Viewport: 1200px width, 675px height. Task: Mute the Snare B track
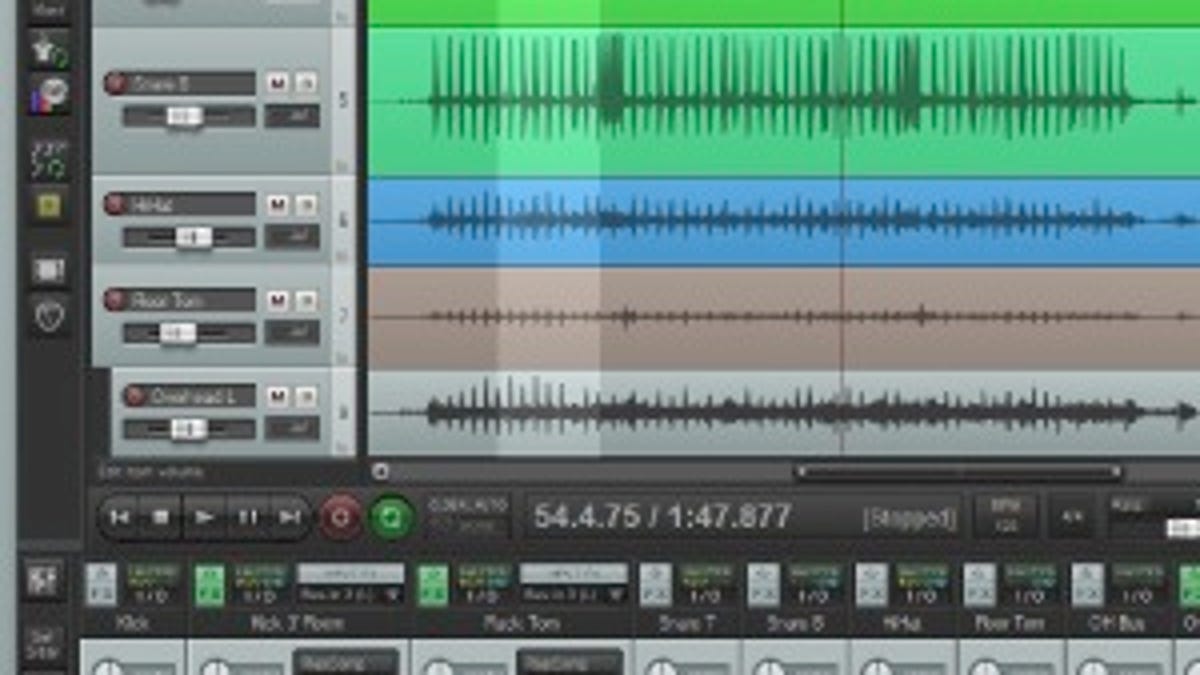277,84
